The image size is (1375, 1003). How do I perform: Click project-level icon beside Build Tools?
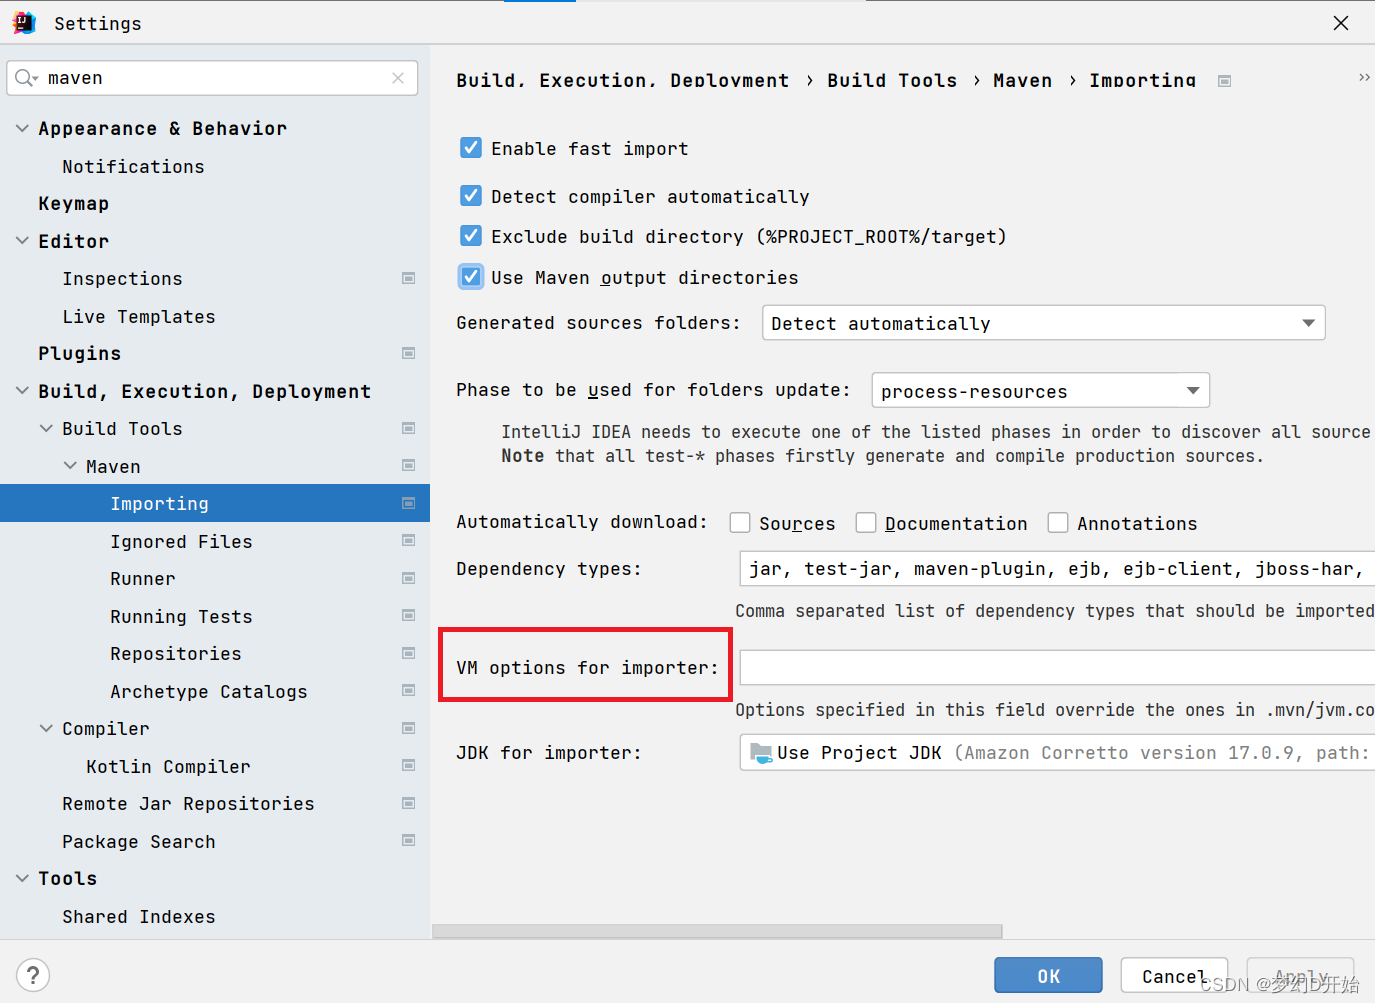(x=408, y=428)
